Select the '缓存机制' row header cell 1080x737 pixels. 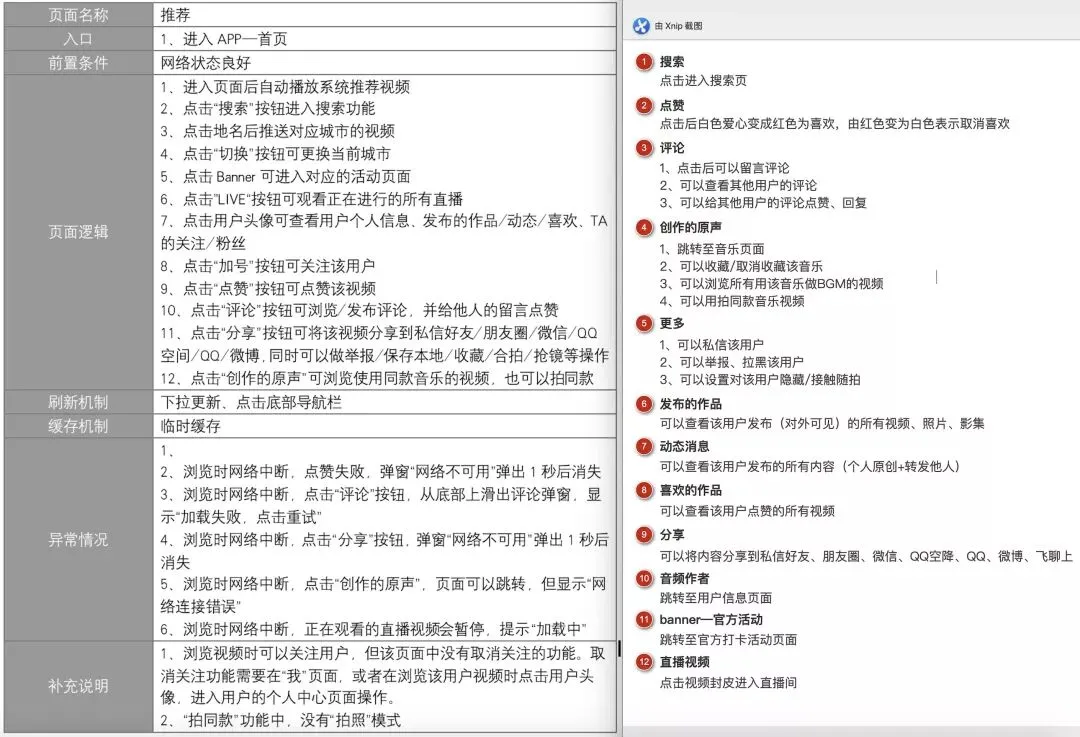(x=79, y=426)
